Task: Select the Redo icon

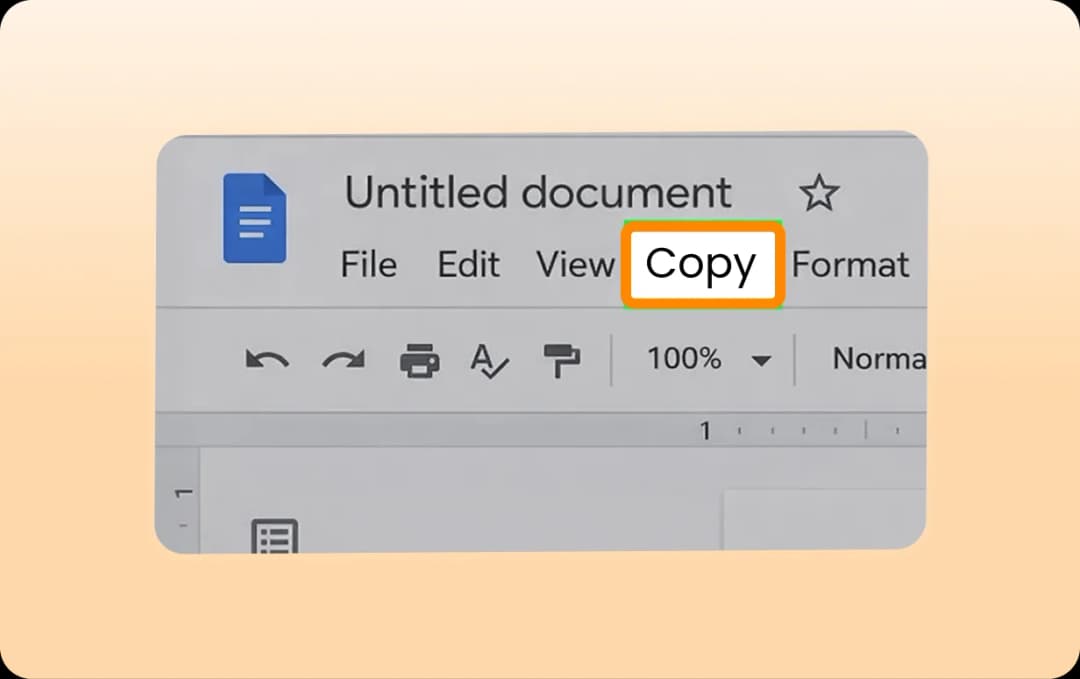Action: [x=344, y=359]
